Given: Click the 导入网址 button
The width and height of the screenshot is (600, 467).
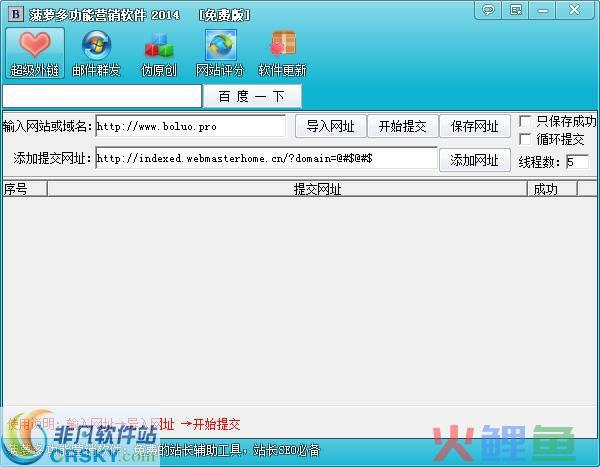Looking at the screenshot, I should click(331, 126).
